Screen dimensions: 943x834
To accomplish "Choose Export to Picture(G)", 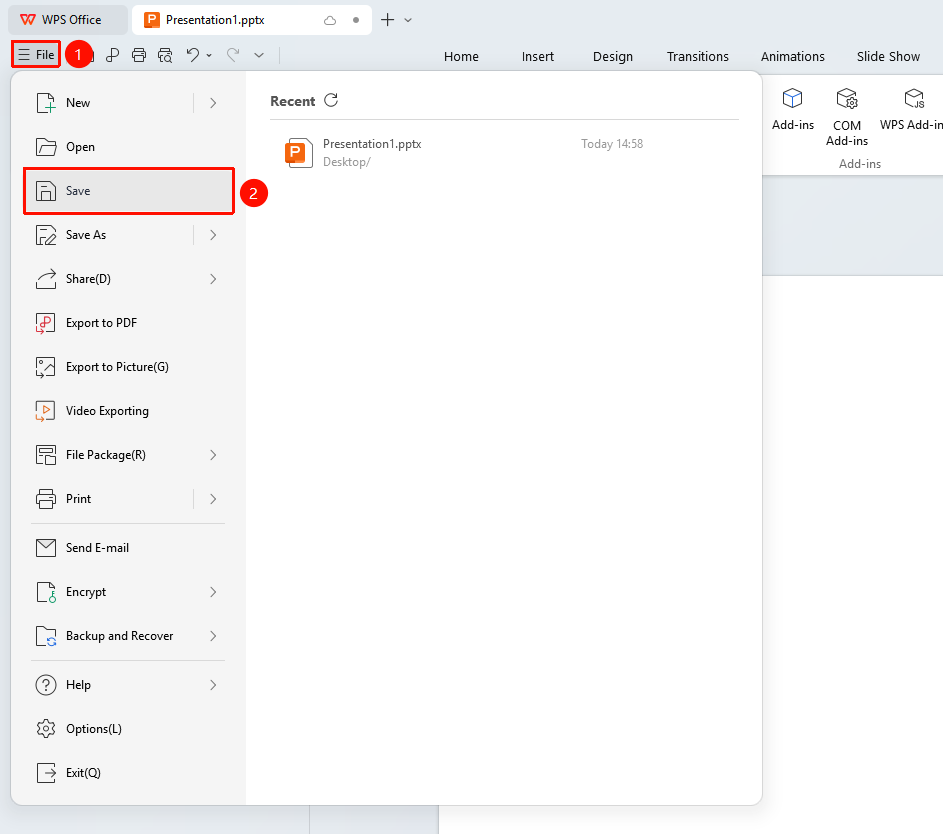I will 128,367.
